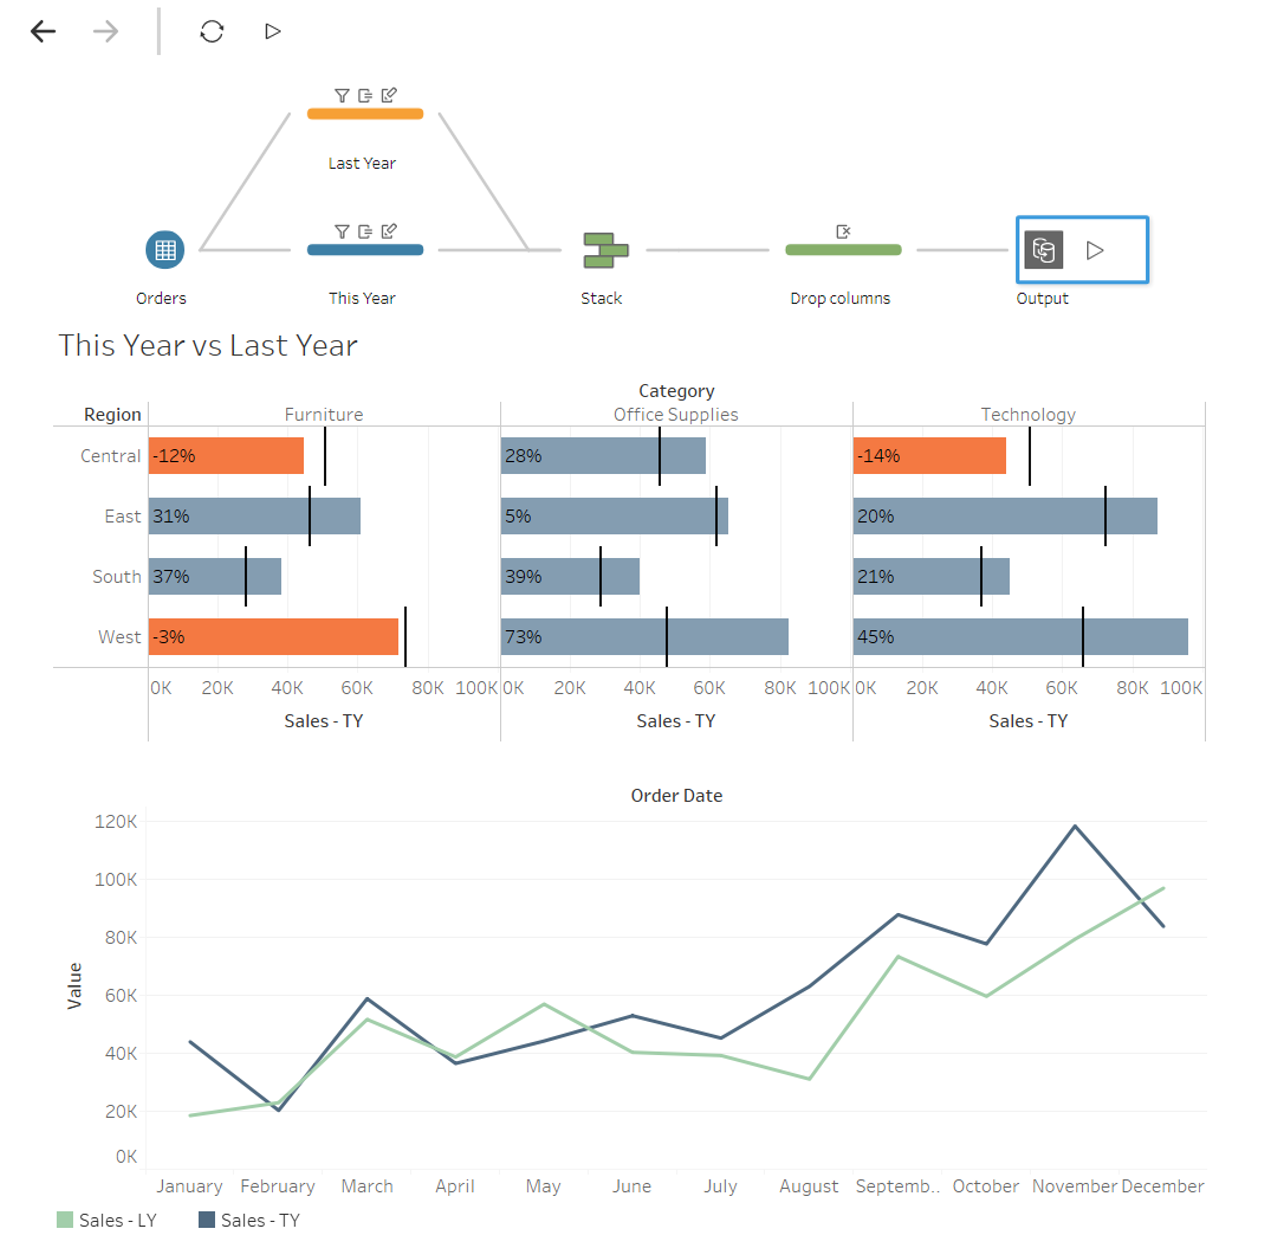Select the blue This Year step bar

point(365,250)
